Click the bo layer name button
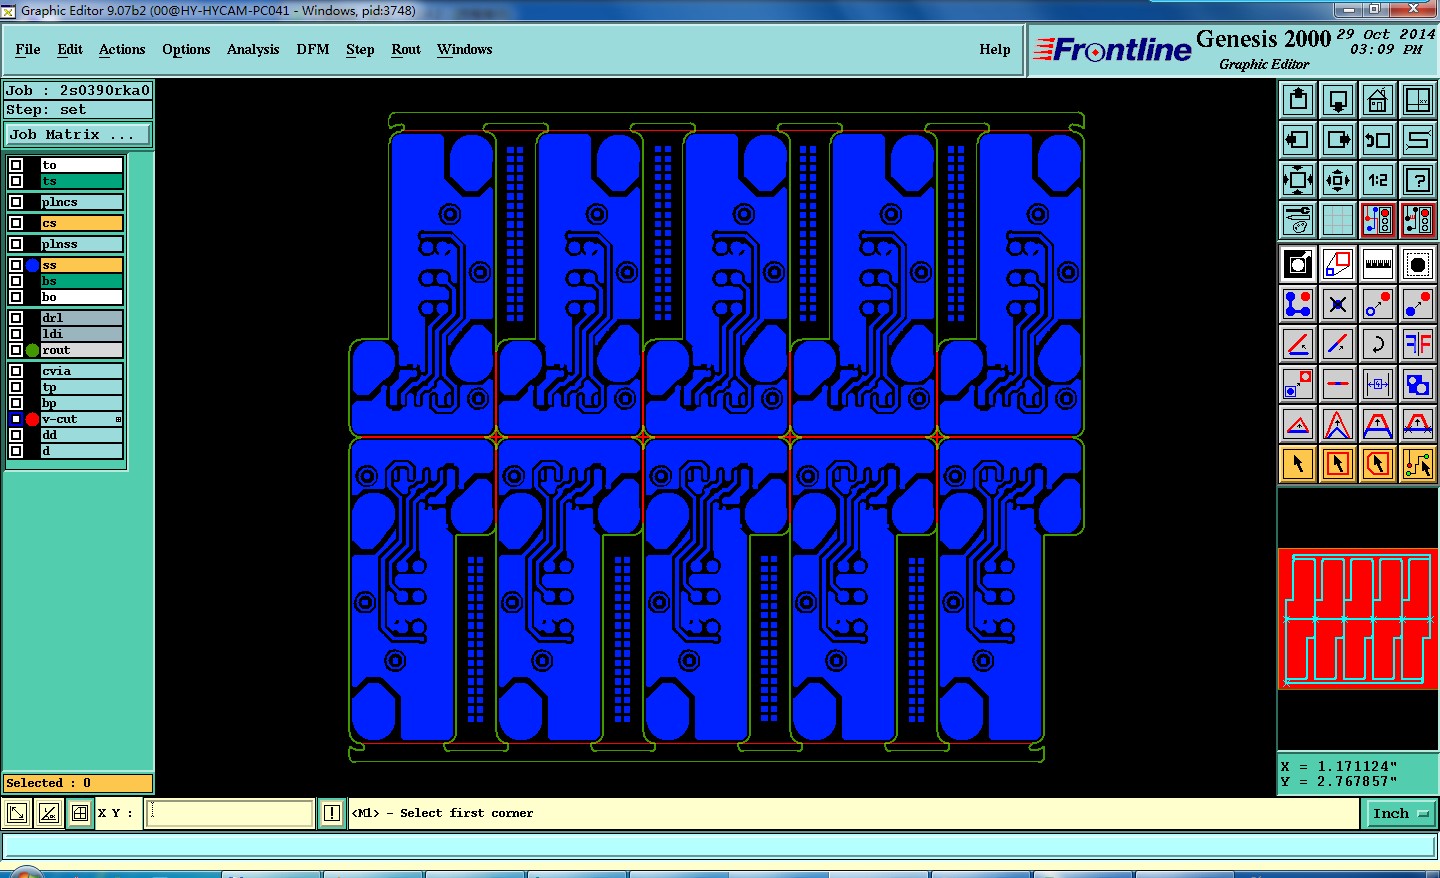Viewport: 1440px width, 878px height. (x=82, y=297)
